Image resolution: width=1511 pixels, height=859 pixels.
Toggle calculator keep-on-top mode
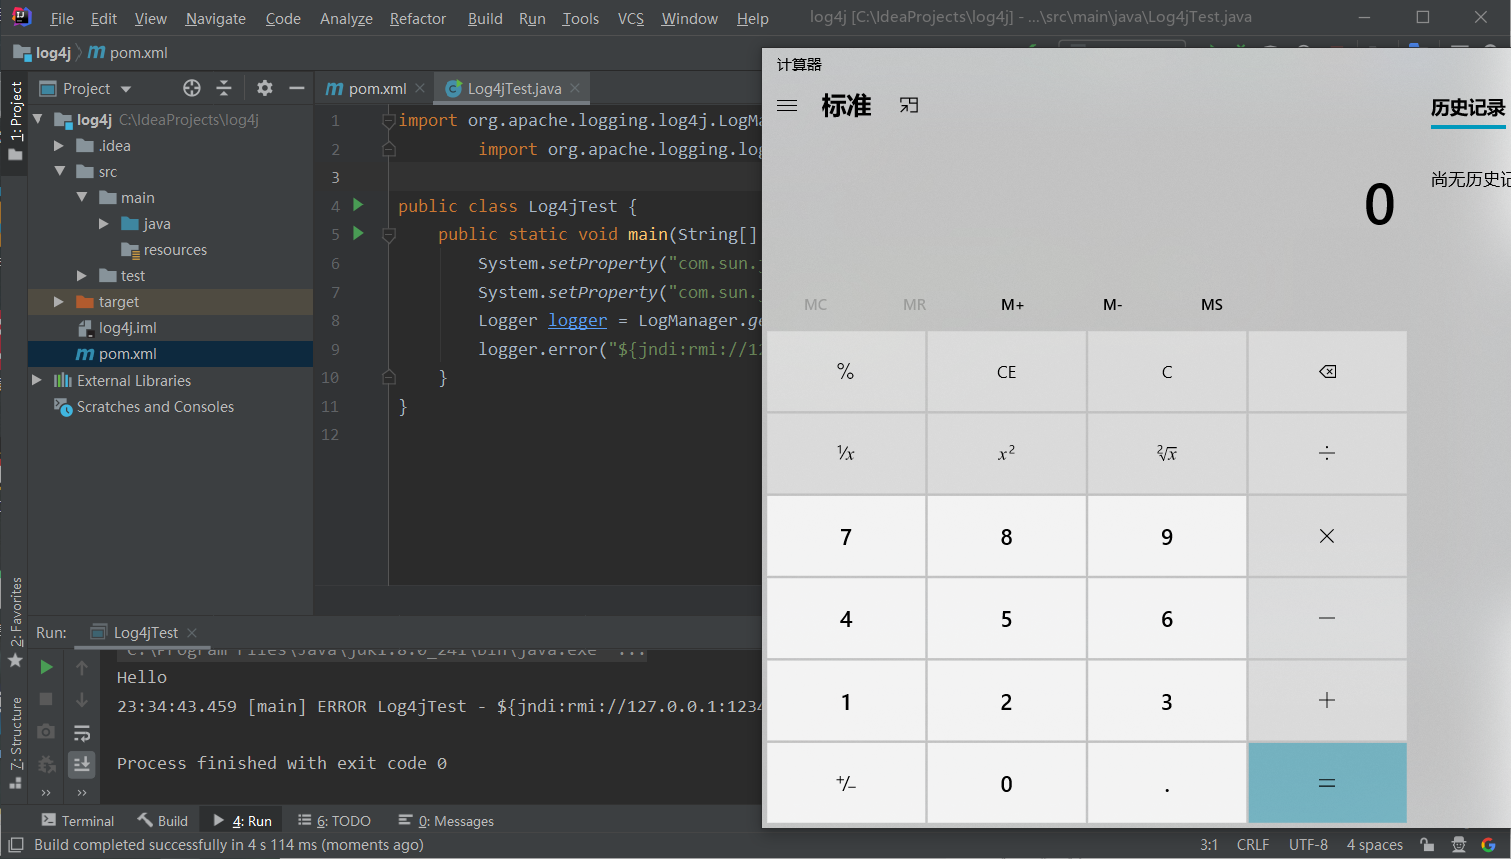click(908, 105)
